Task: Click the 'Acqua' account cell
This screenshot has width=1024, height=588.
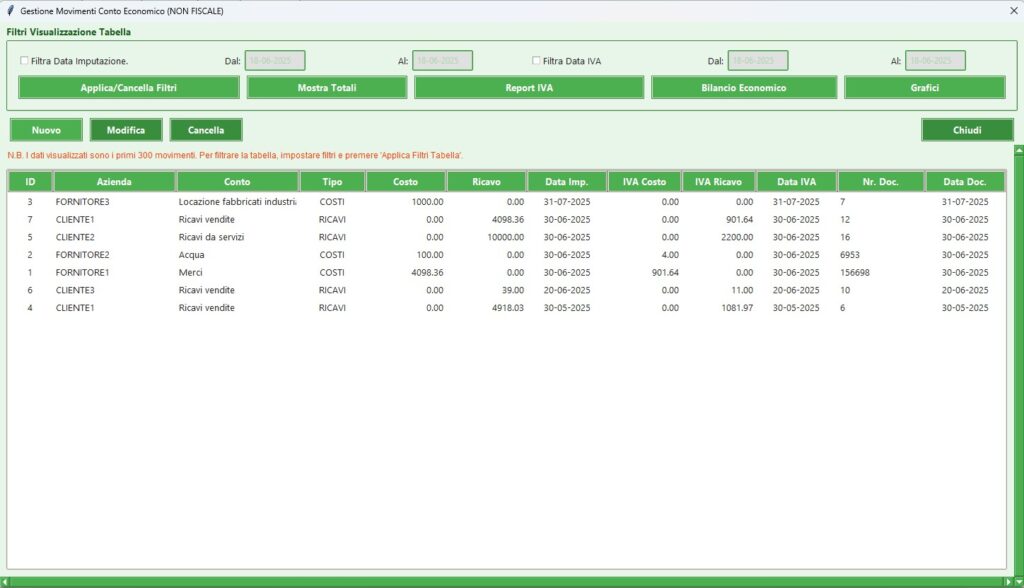Action: [191, 255]
